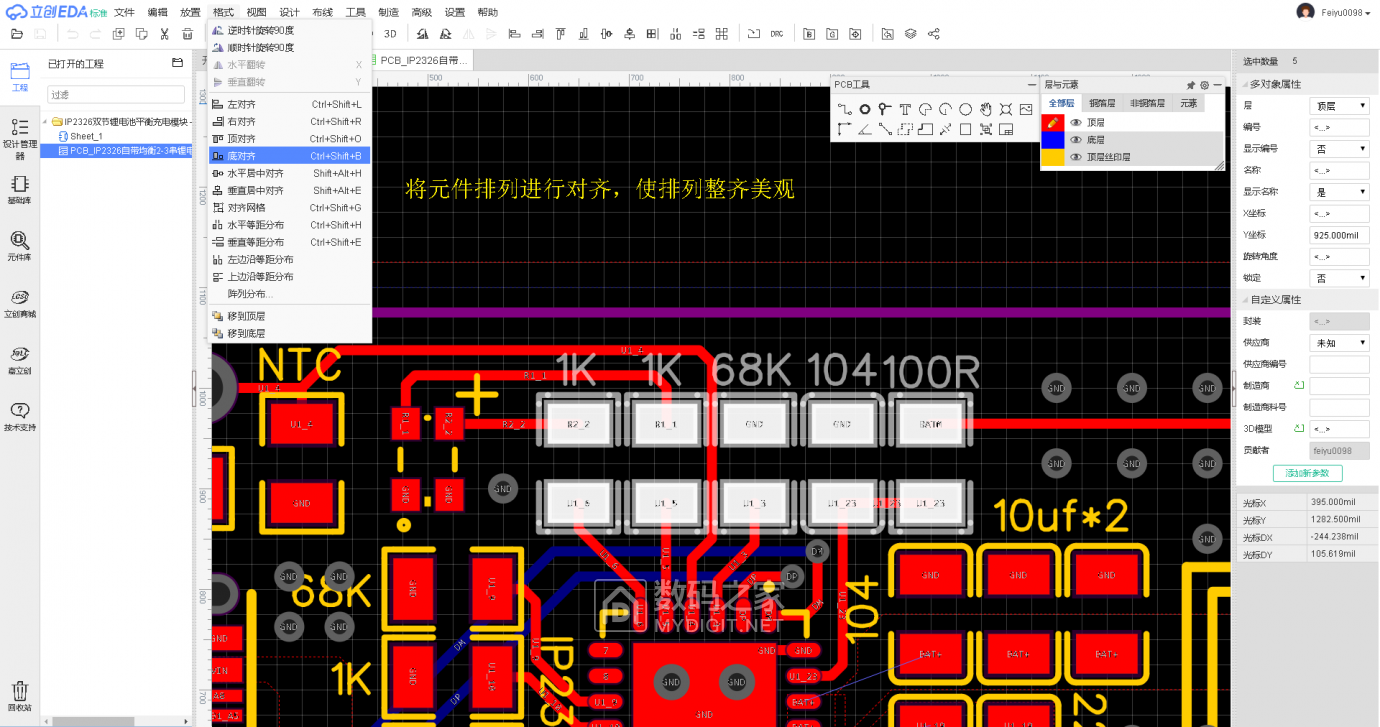The height and width of the screenshot is (727, 1380).
Task: Select the Circle drawing tool in PCB tools
Action: coord(965,109)
